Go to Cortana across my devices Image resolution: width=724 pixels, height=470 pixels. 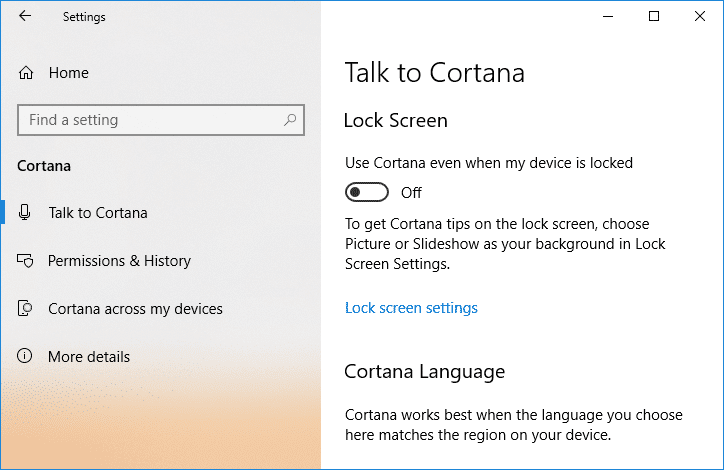(135, 309)
